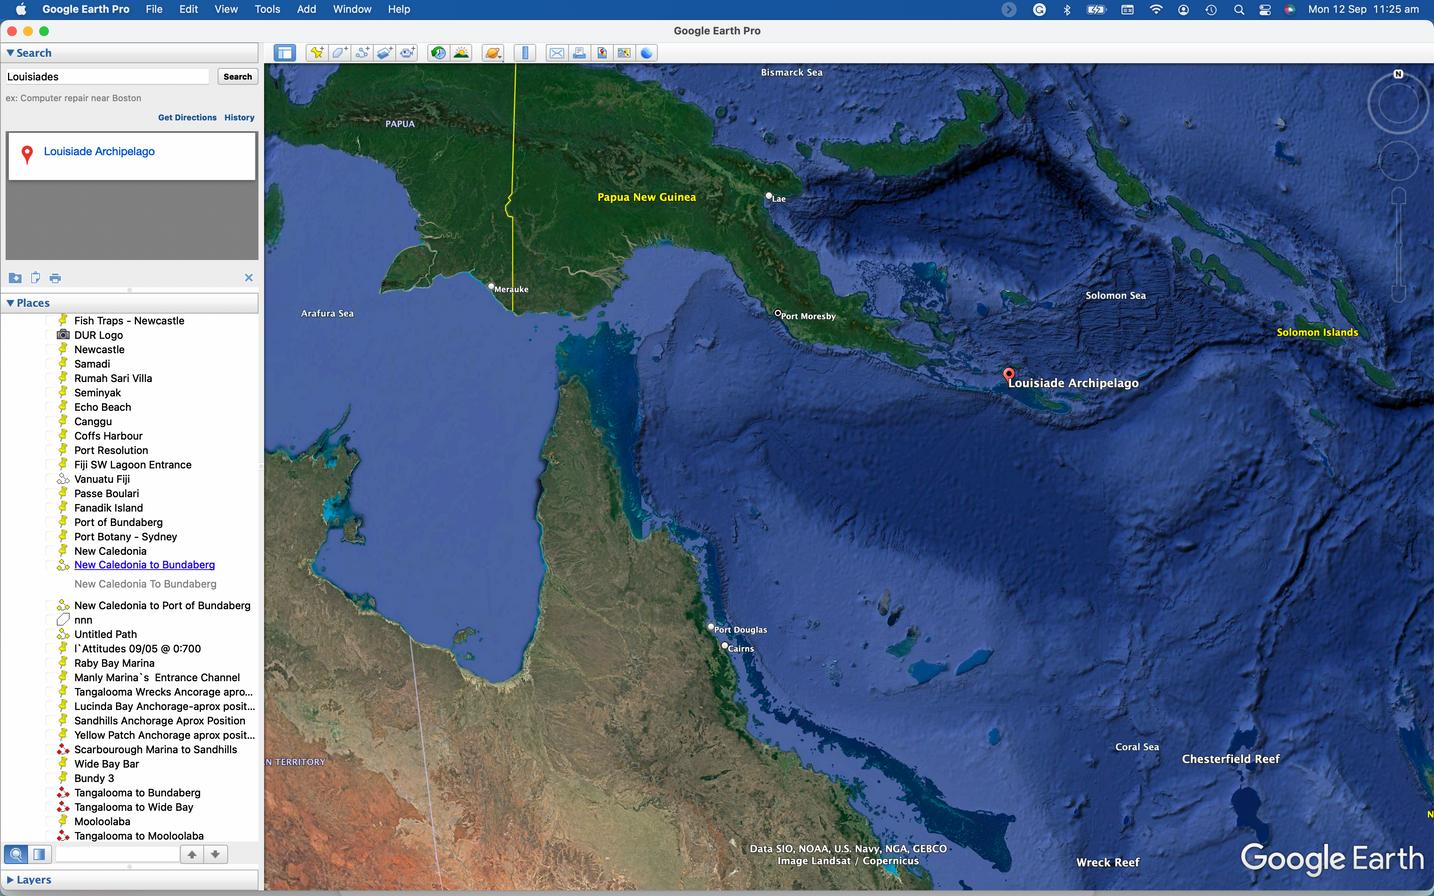Click the panel icon beside the places magnifier
The height and width of the screenshot is (896, 1434).
[39, 854]
